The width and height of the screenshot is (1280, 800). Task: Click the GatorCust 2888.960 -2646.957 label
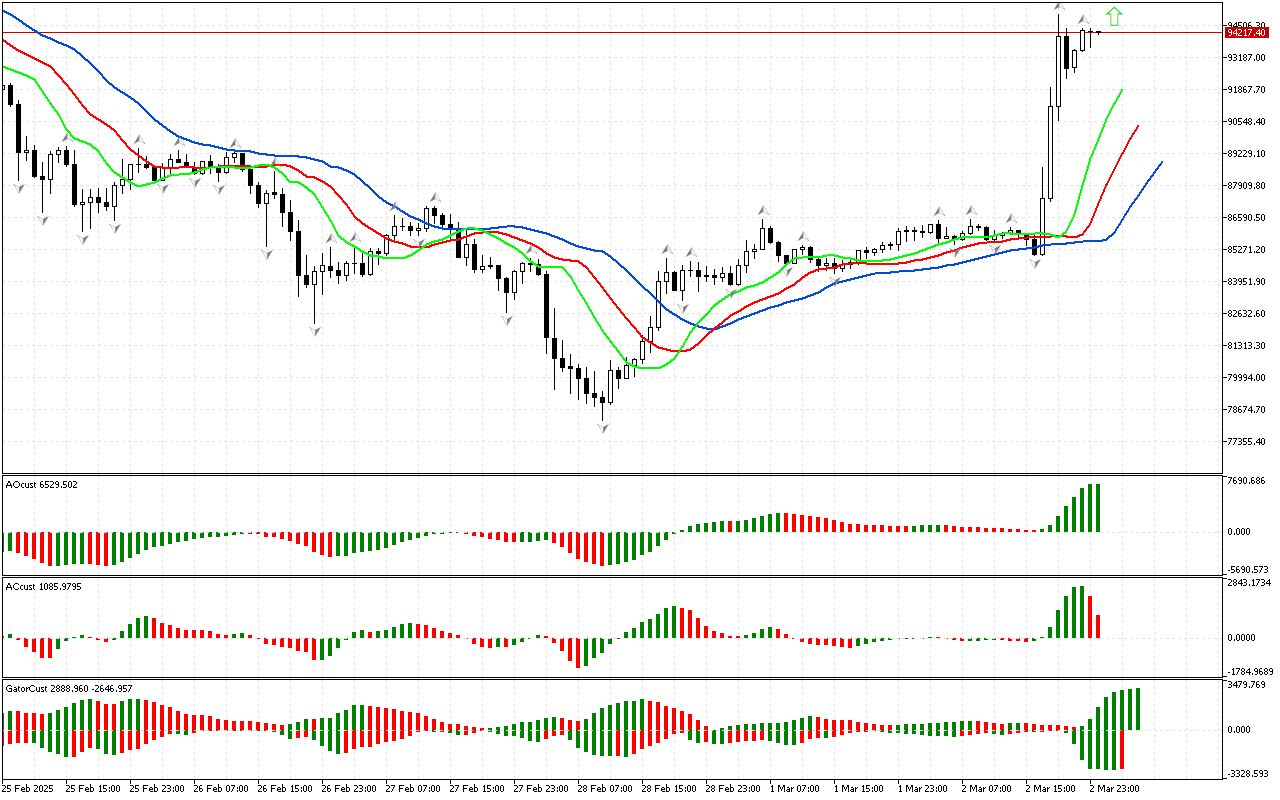pyautogui.click(x=69, y=688)
